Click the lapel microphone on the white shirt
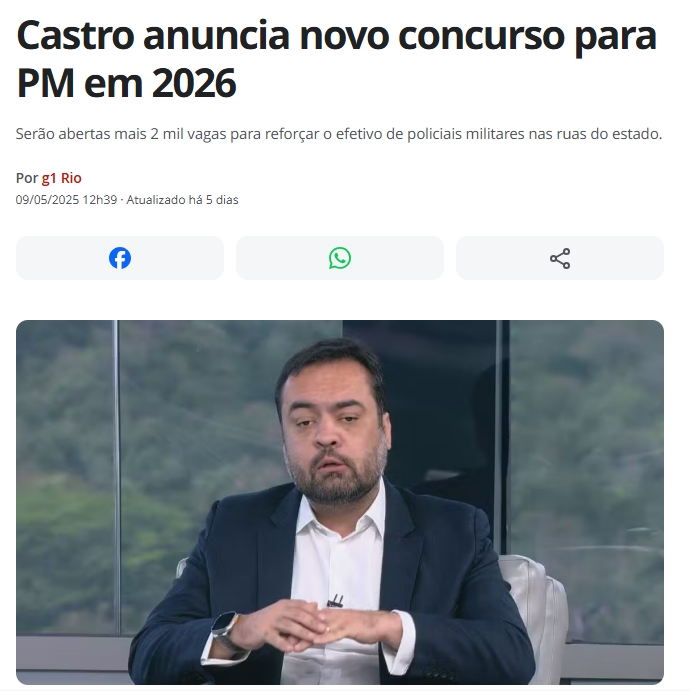690x691 pixels. click(335, 601)
